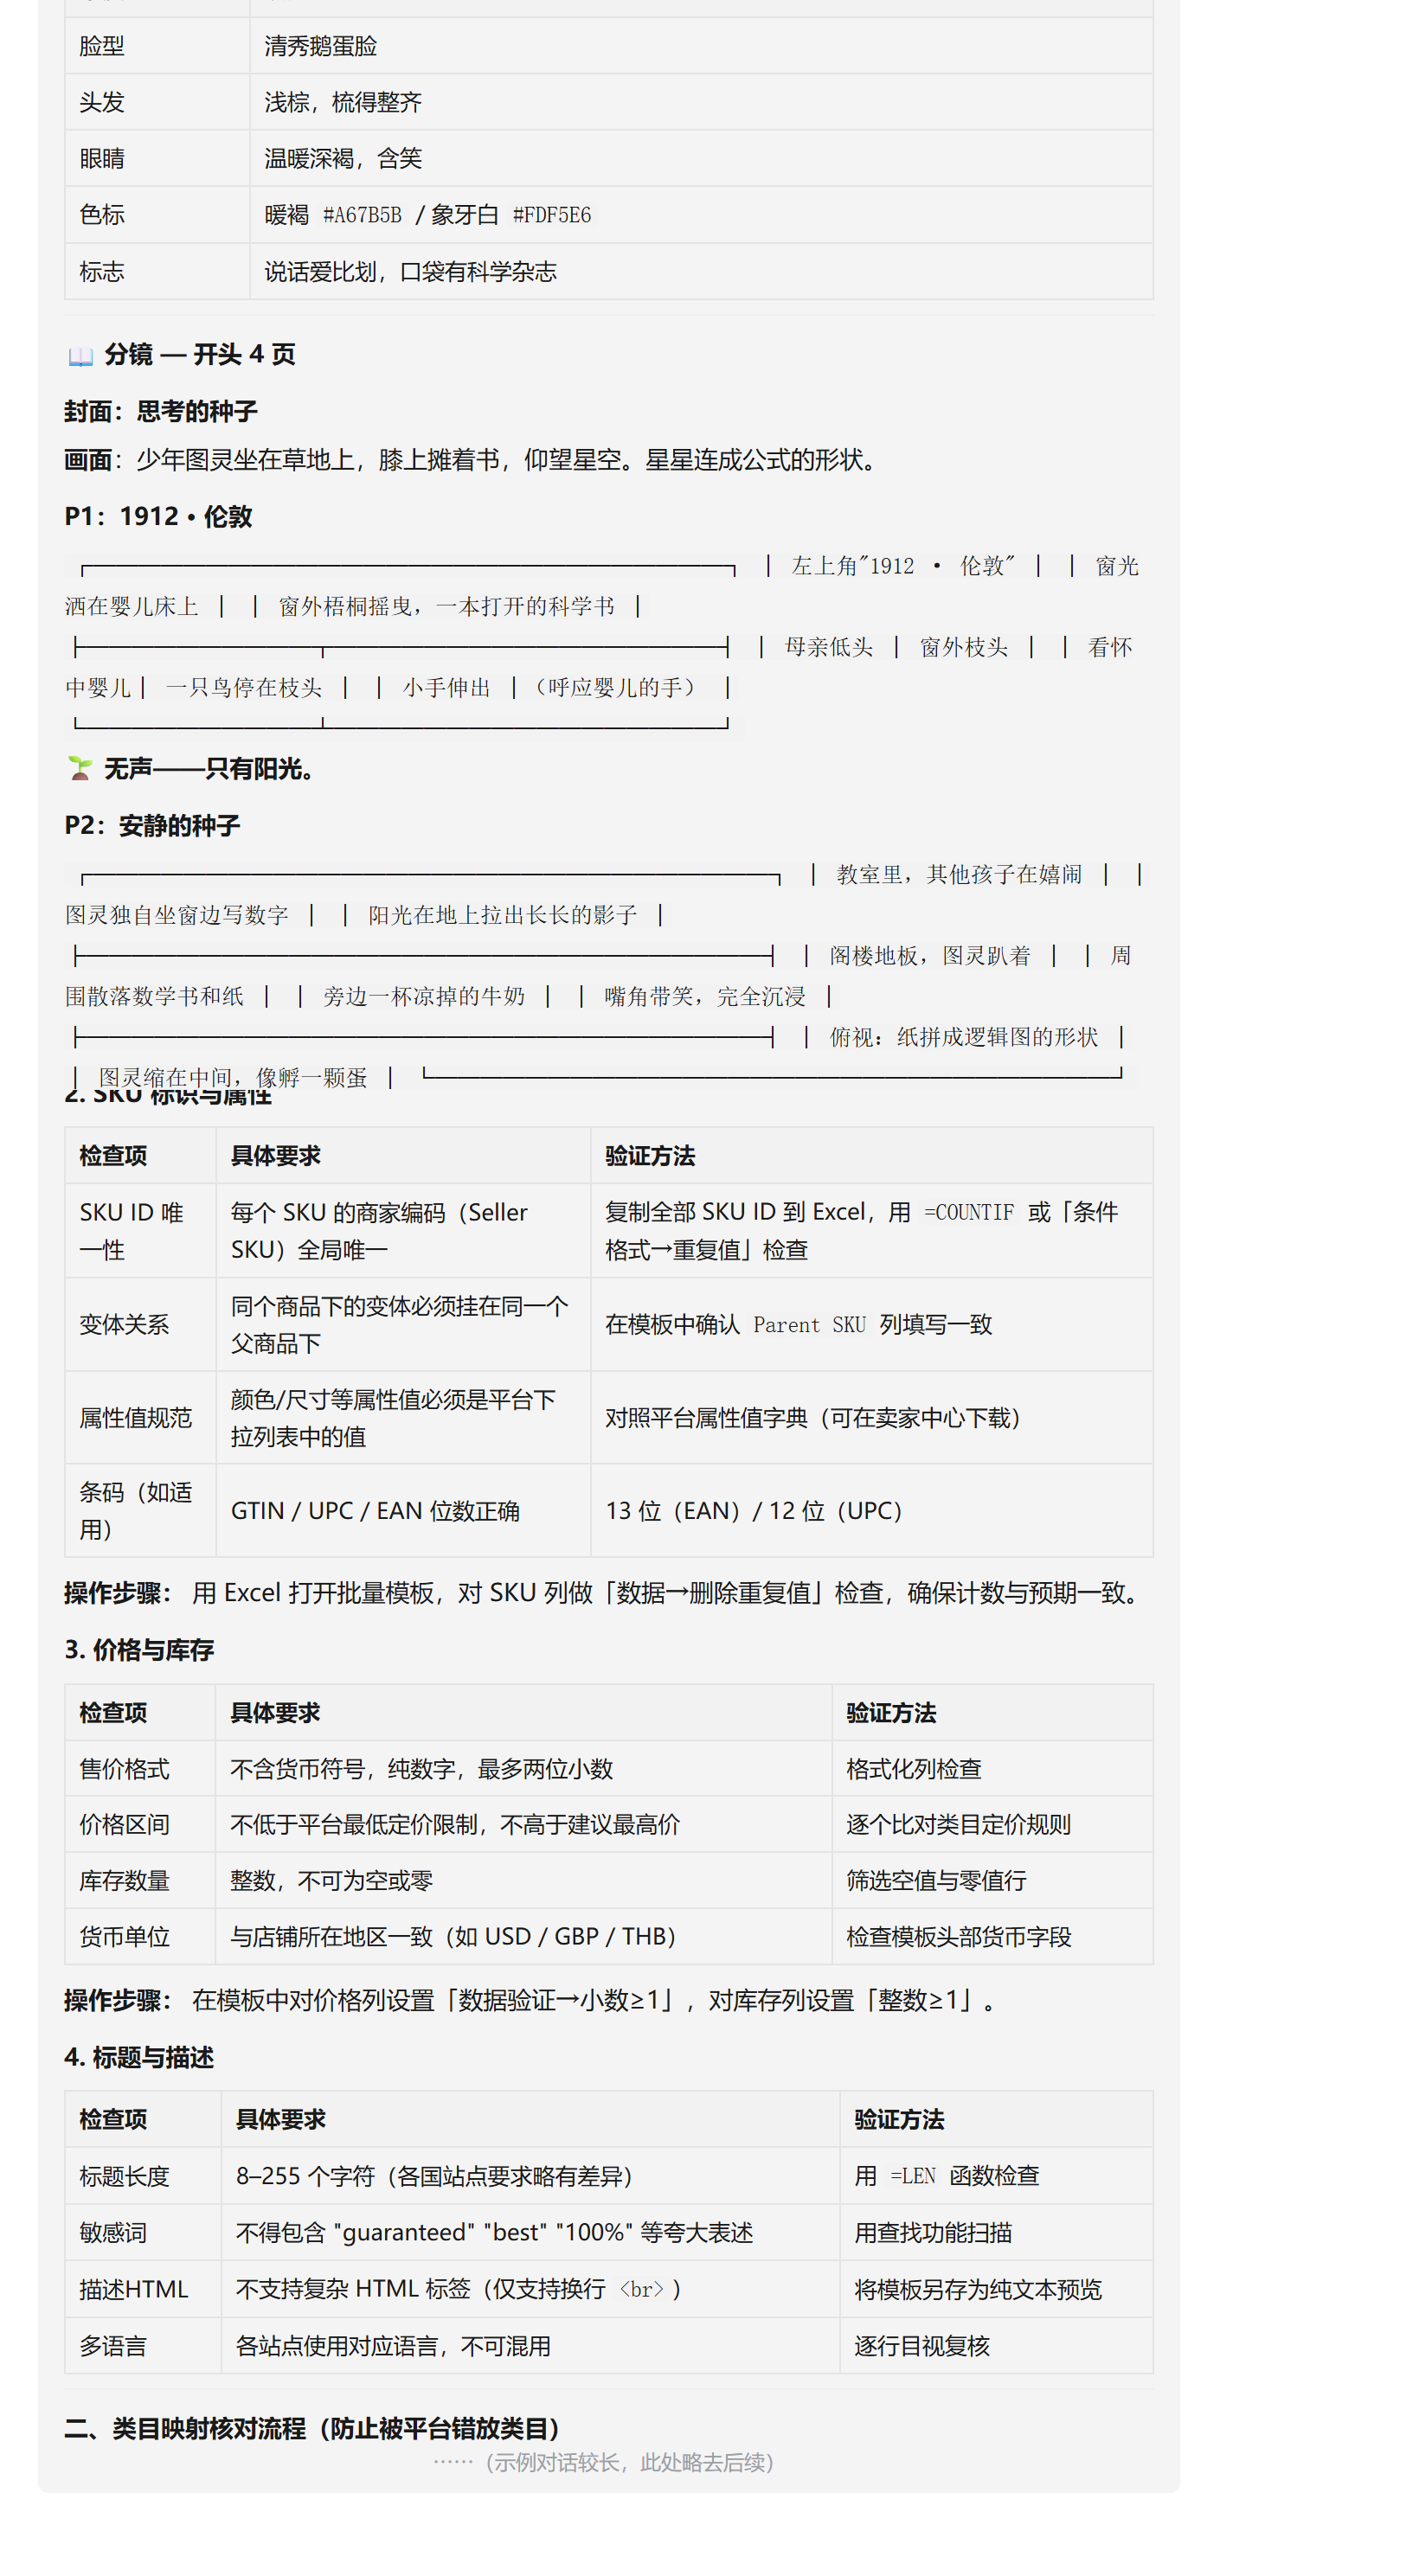
Task: Click the 色标 row label
Action: coord(157,215)
